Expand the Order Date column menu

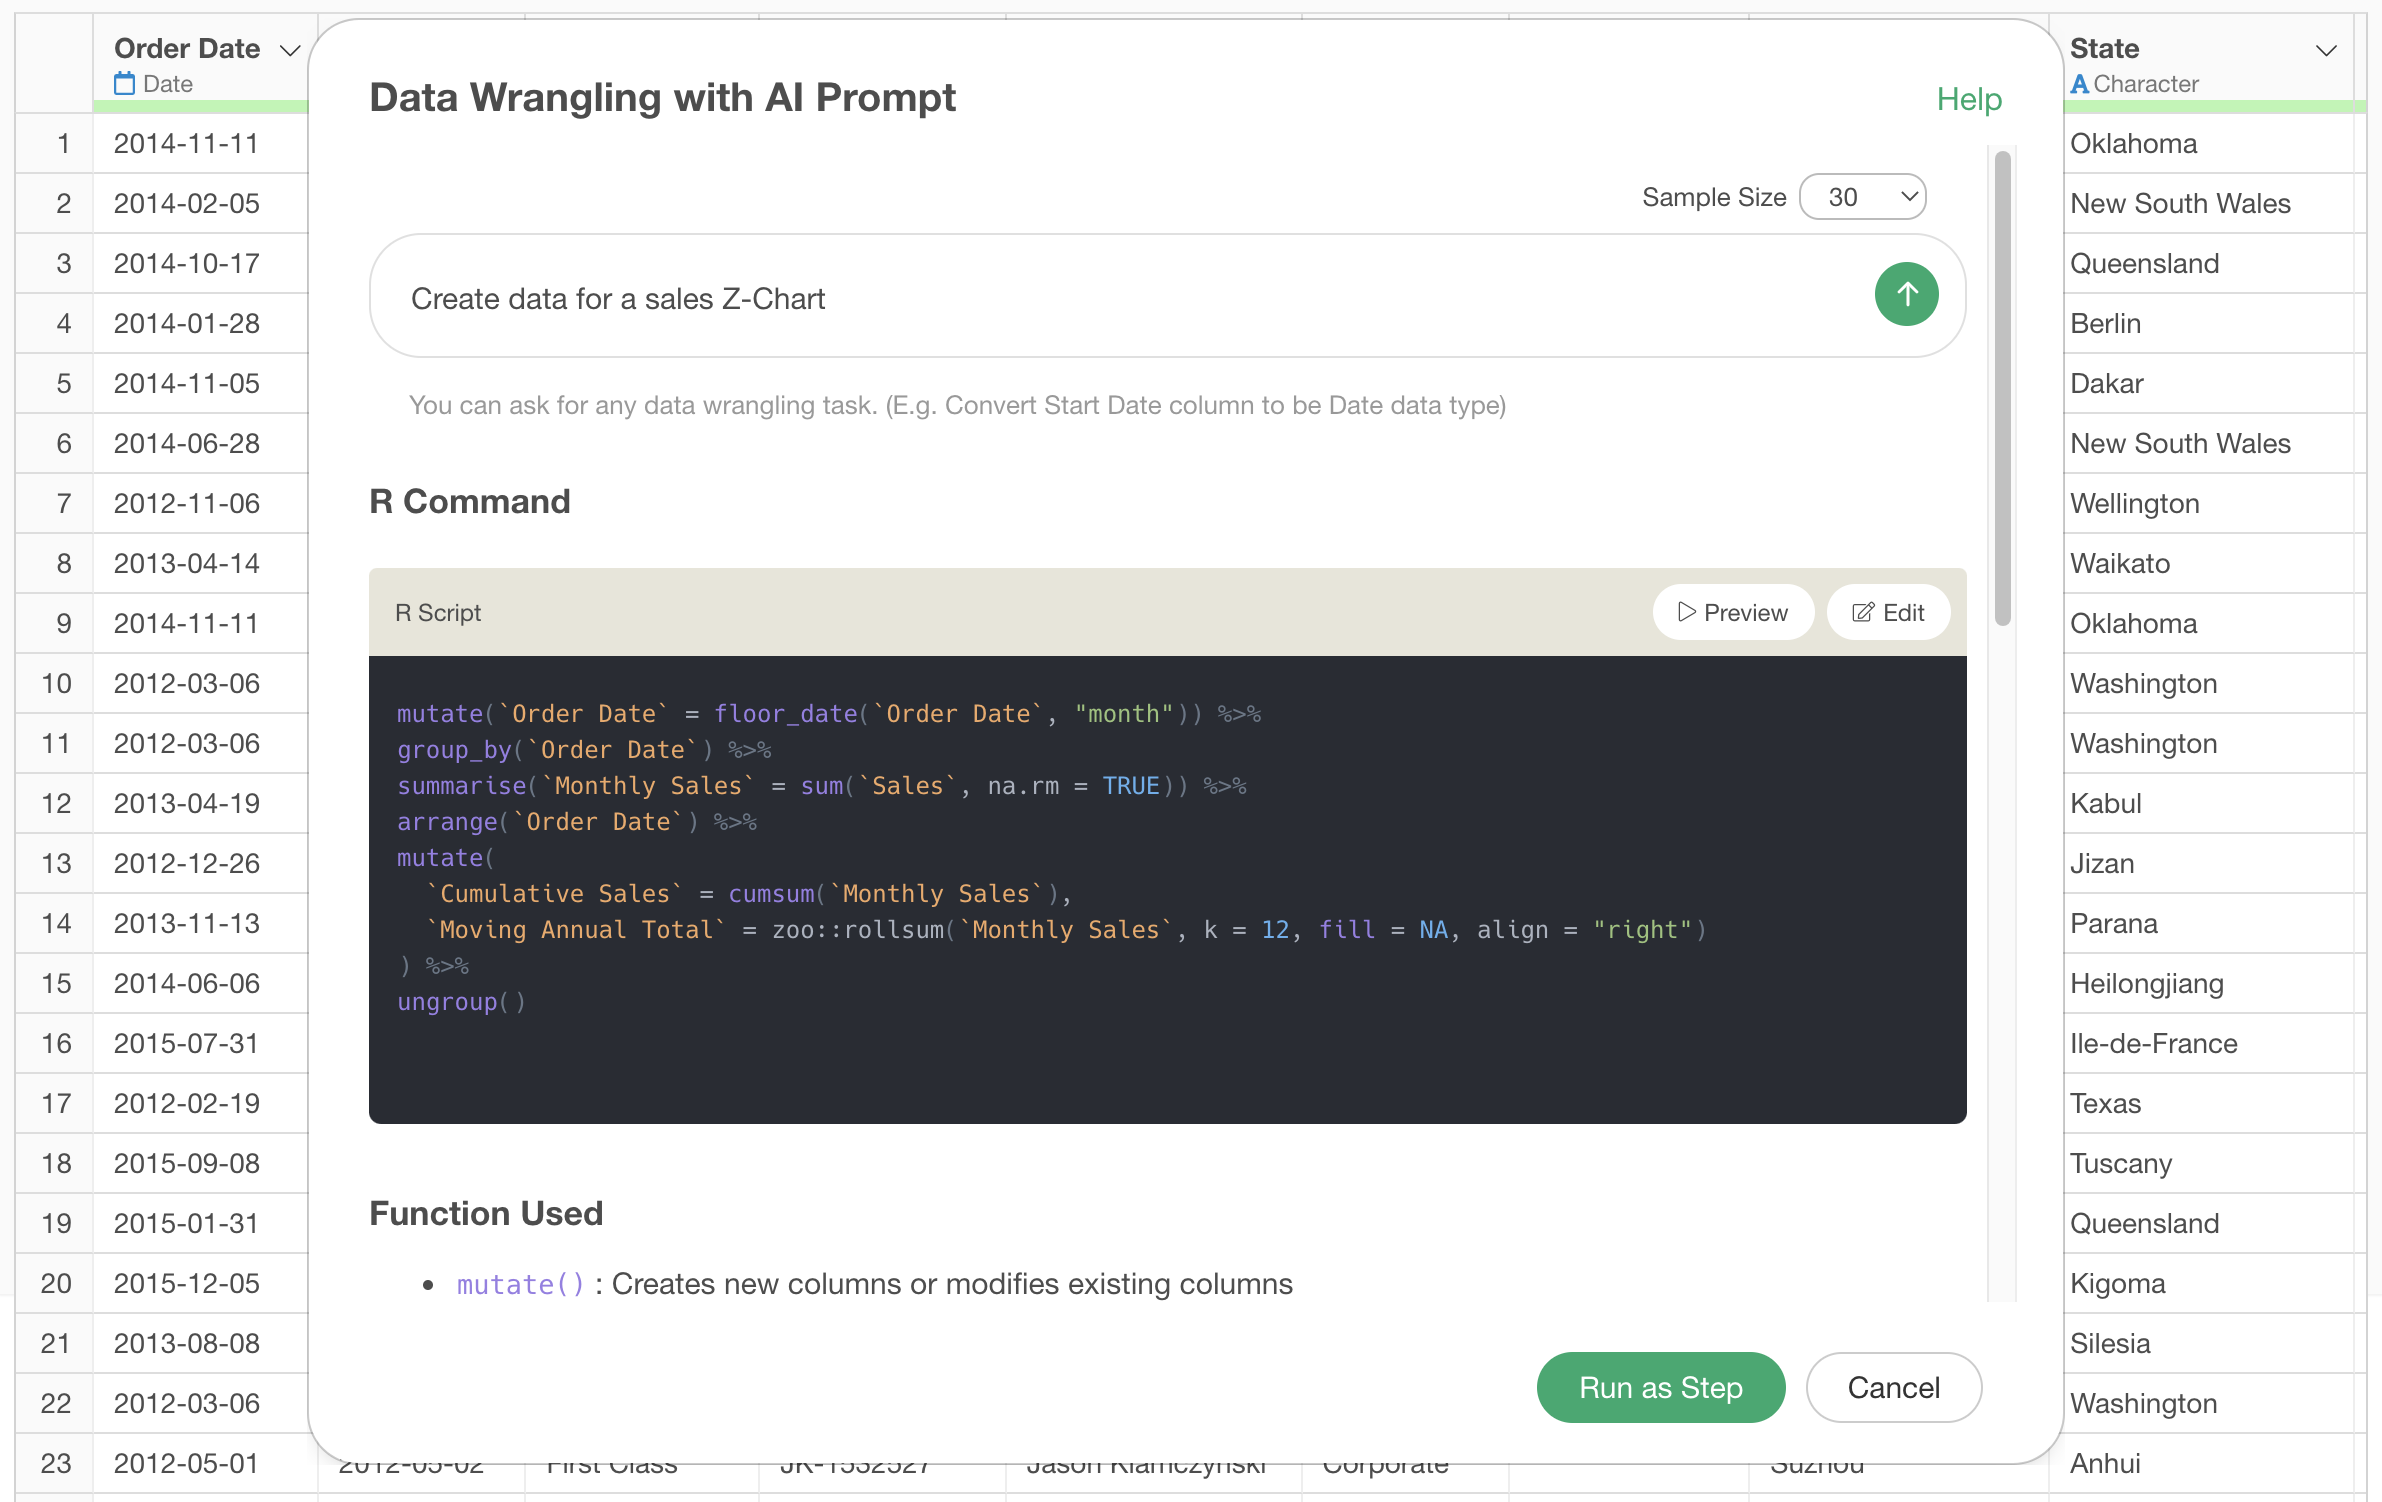click(290, 50)
